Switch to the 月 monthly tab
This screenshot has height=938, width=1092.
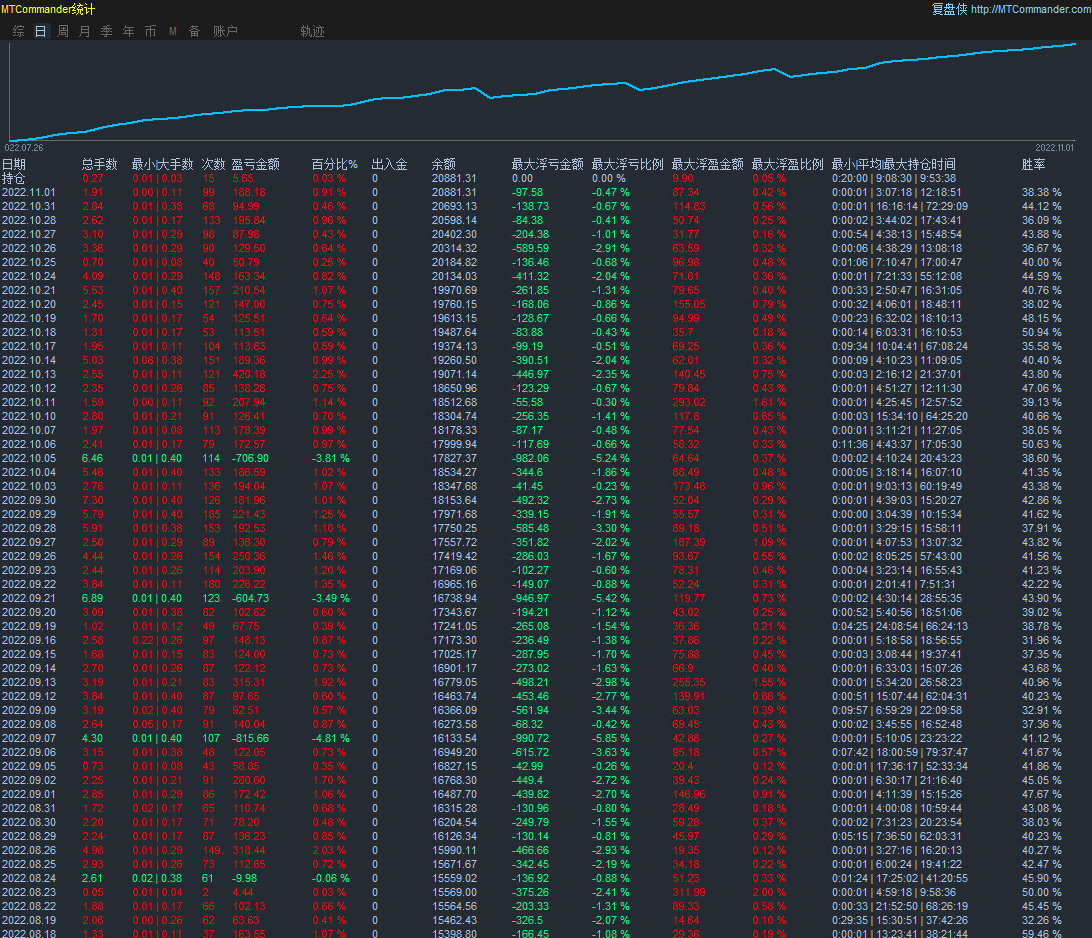(x=84, y=31)
